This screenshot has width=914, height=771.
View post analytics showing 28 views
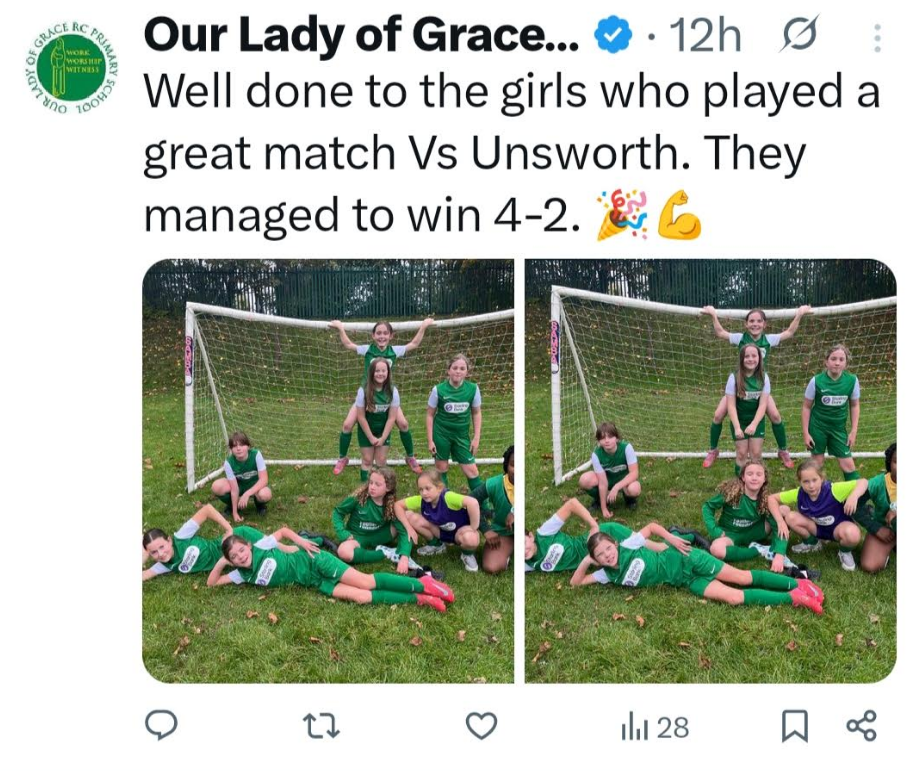[655, 727]
